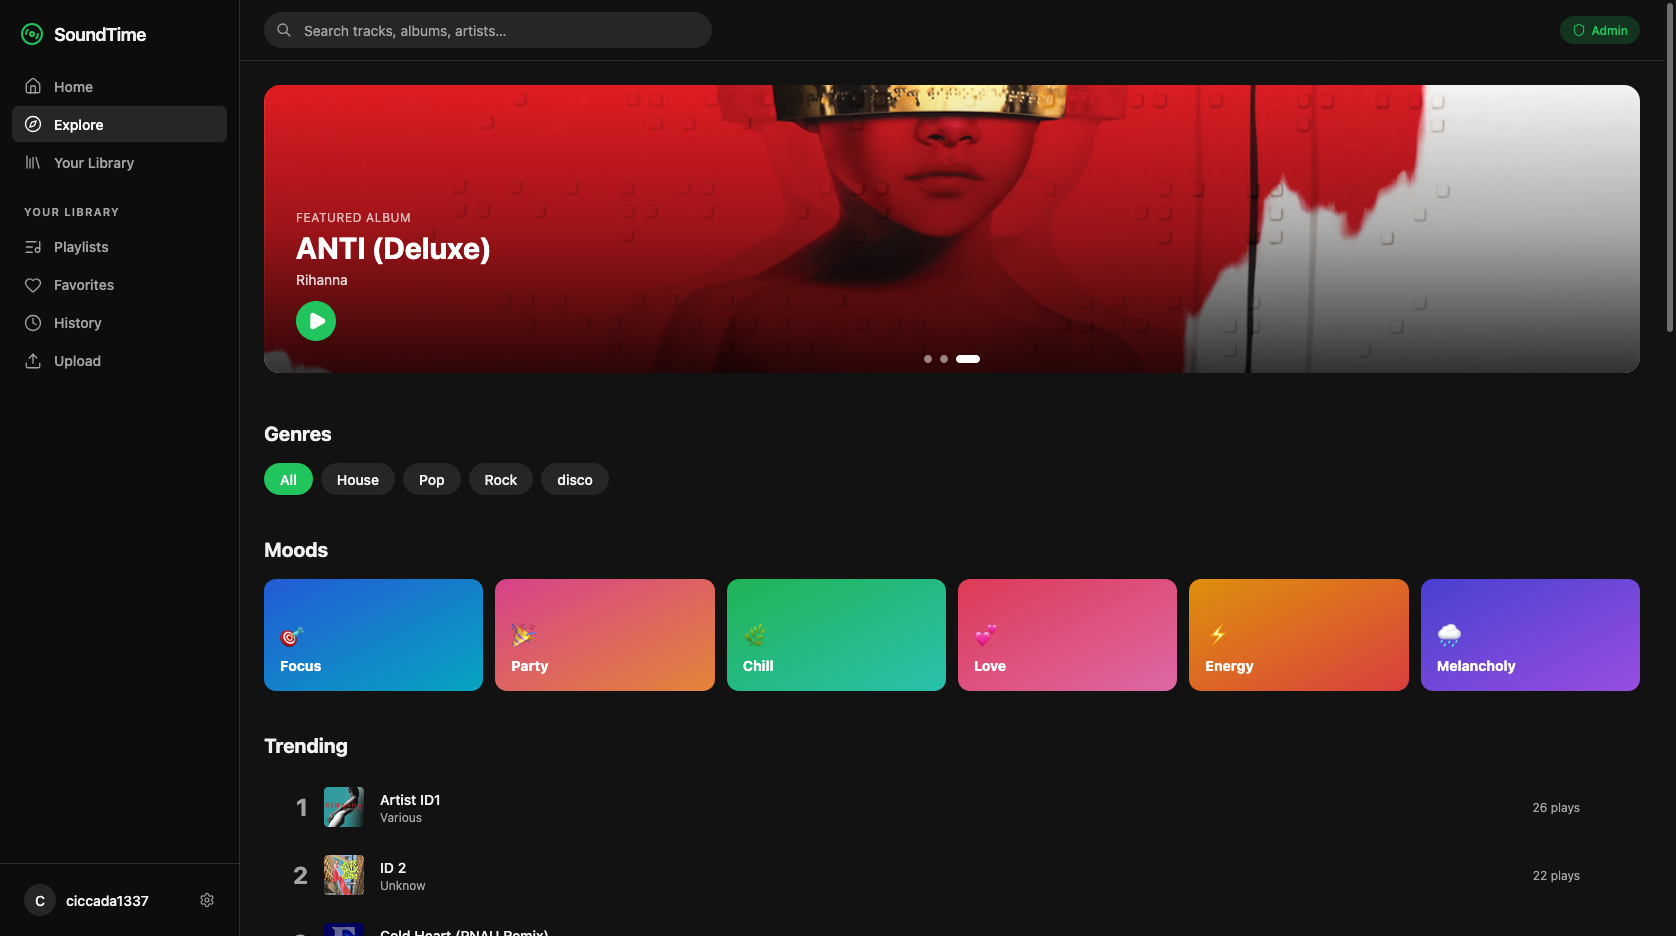The width and height of the screenshot is (1676, 936).
Task: Open the Chill mood card
Action: point(836,634)
